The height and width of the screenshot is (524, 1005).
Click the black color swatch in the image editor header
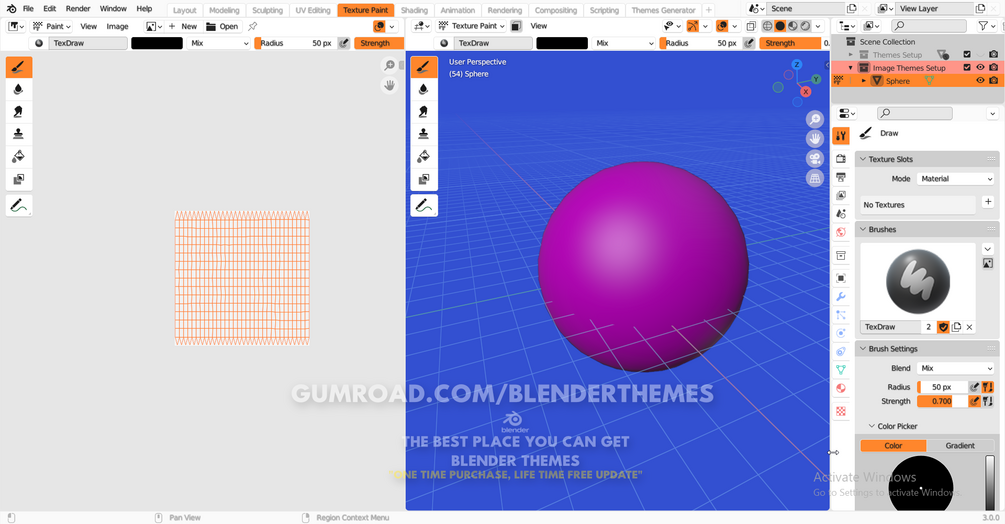coord(157,44)
